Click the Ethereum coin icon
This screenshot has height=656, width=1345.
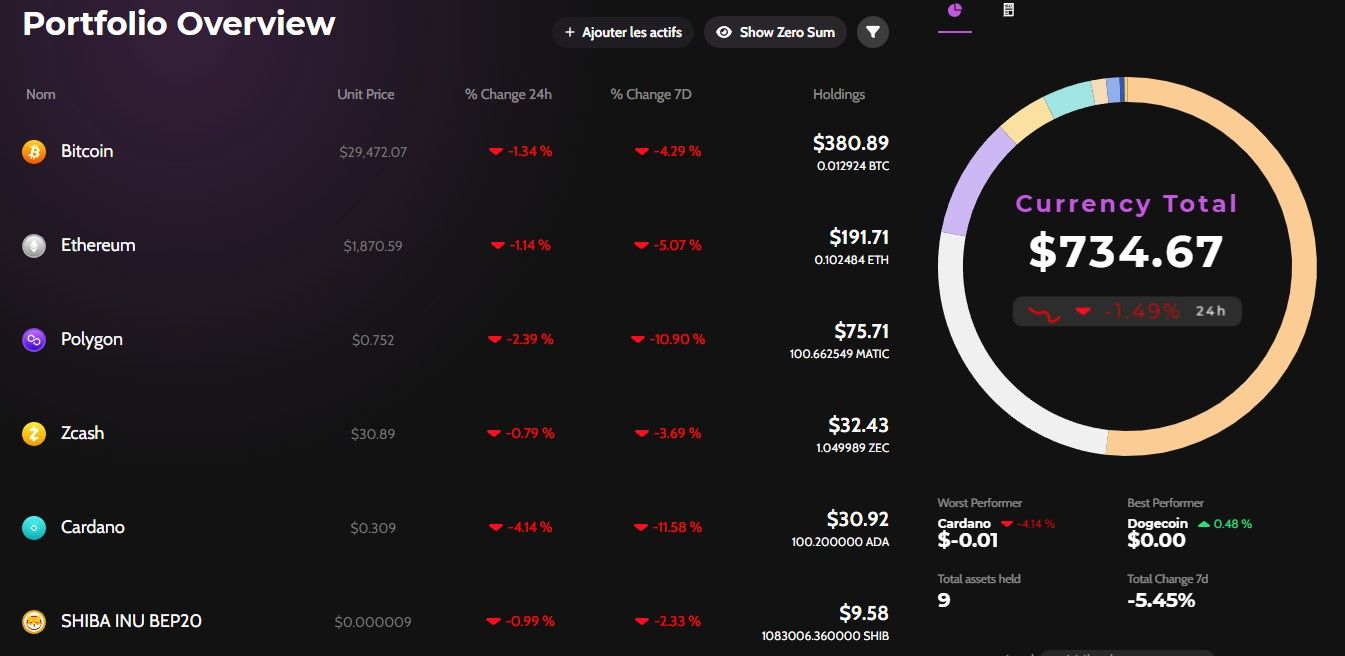pos(34,246)
